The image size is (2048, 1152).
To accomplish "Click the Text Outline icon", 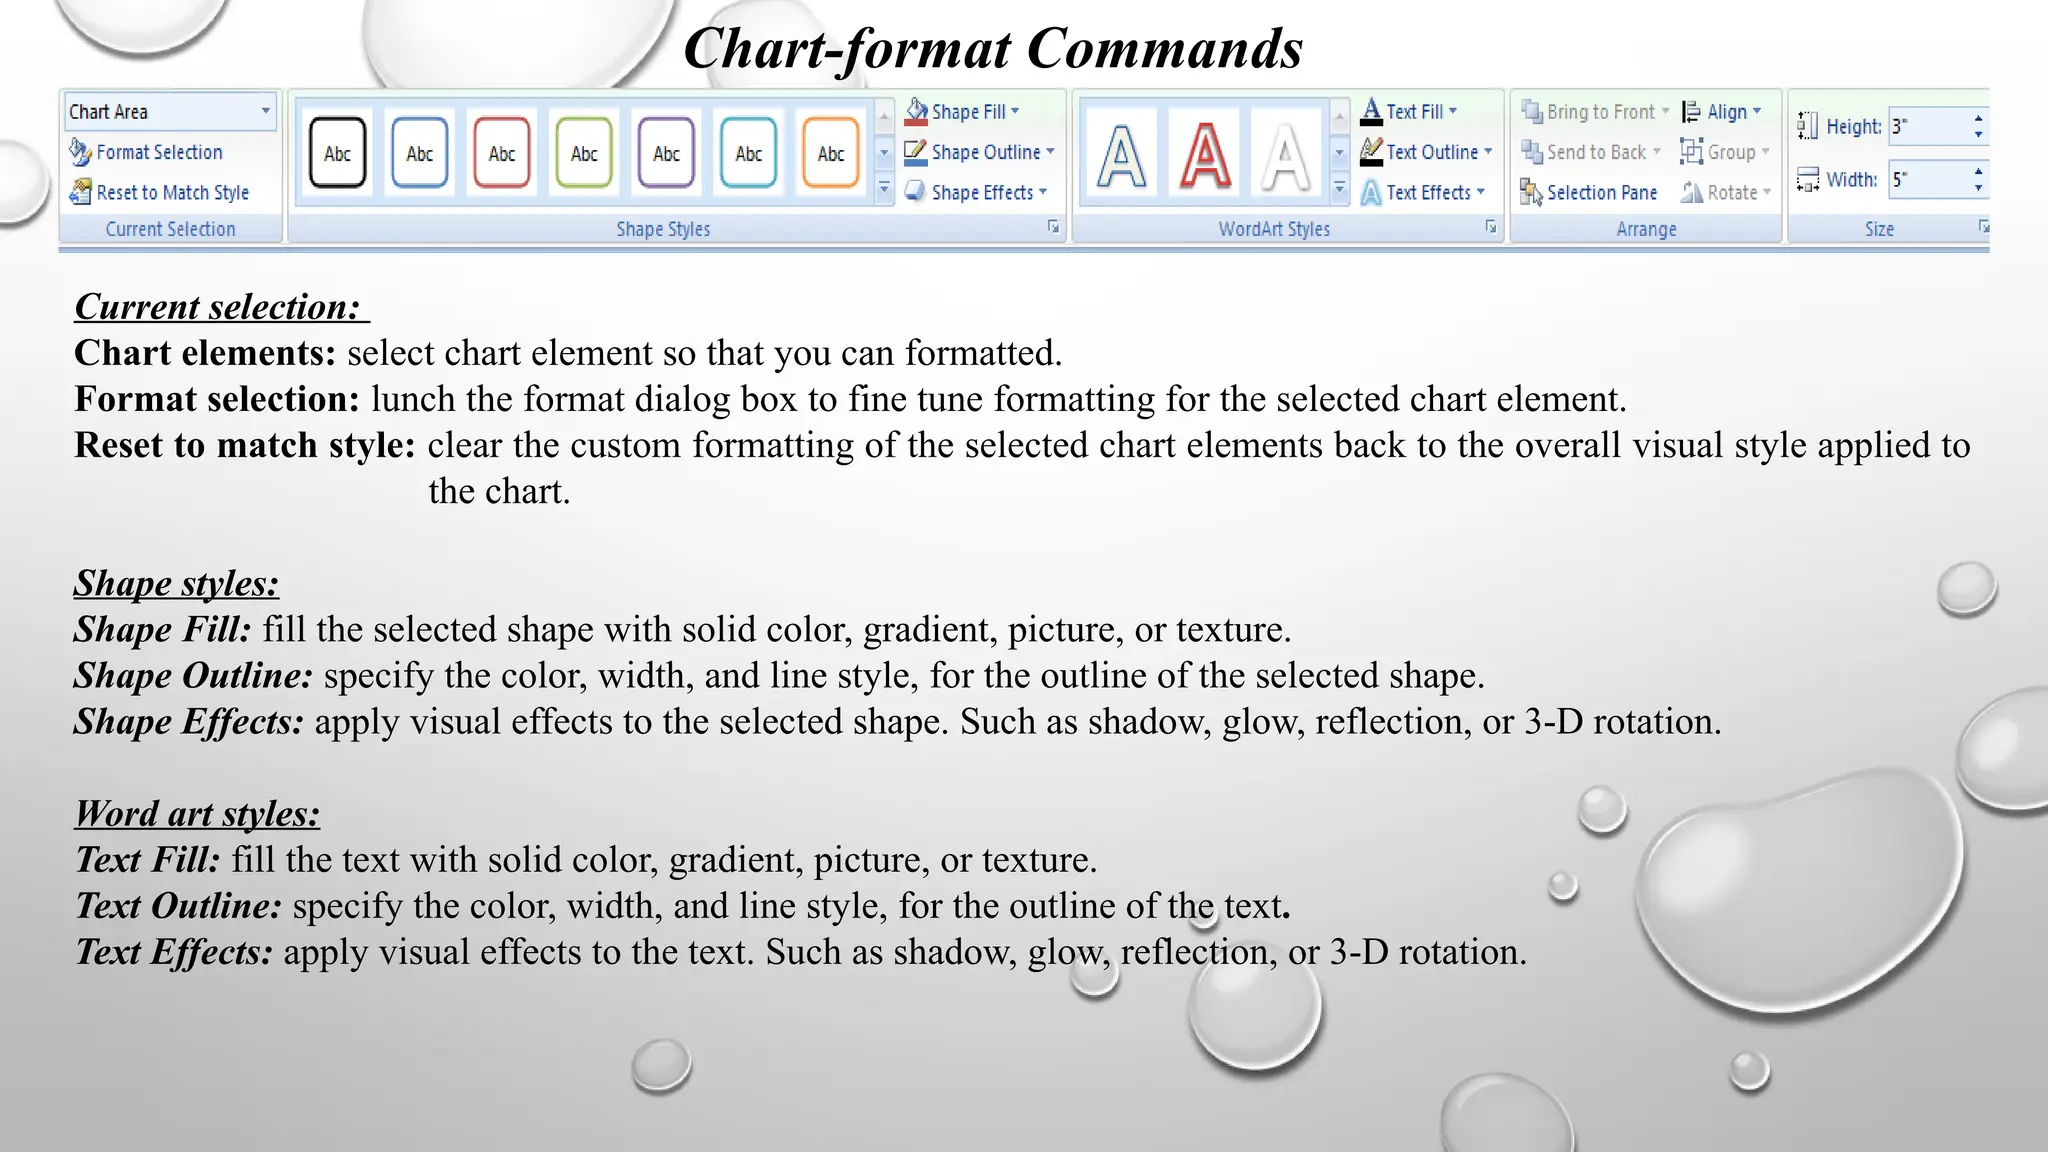I will pyautogui.click(x=1371, y=152).
